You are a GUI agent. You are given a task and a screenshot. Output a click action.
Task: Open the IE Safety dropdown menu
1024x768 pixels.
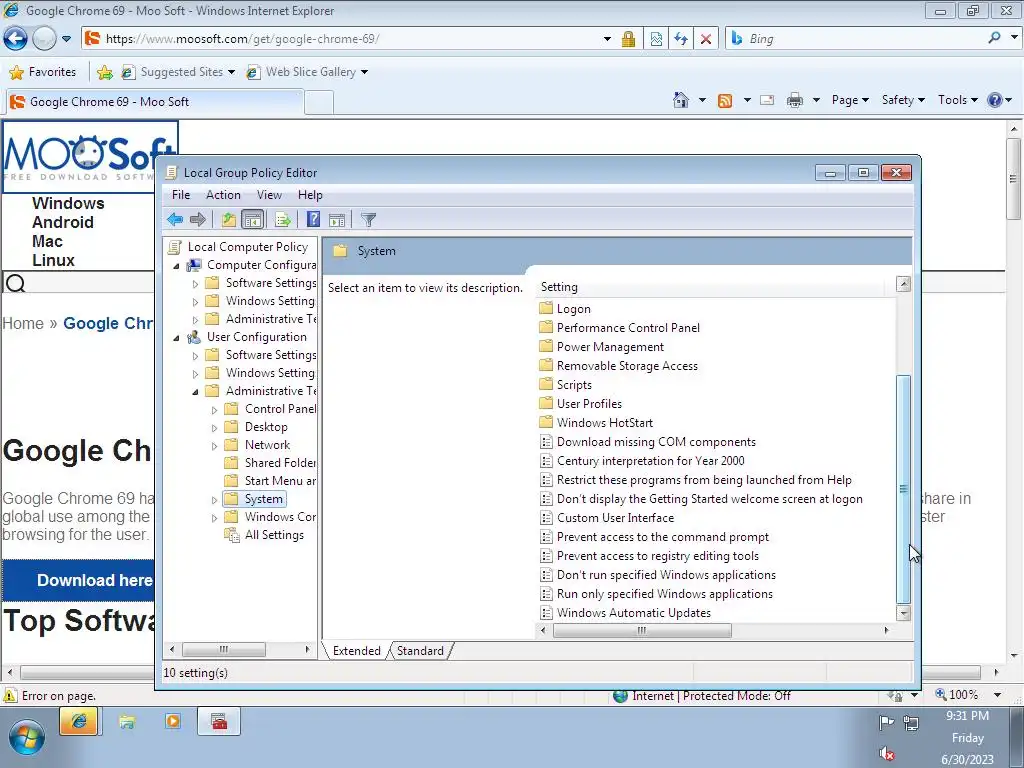tap(903, 100)
